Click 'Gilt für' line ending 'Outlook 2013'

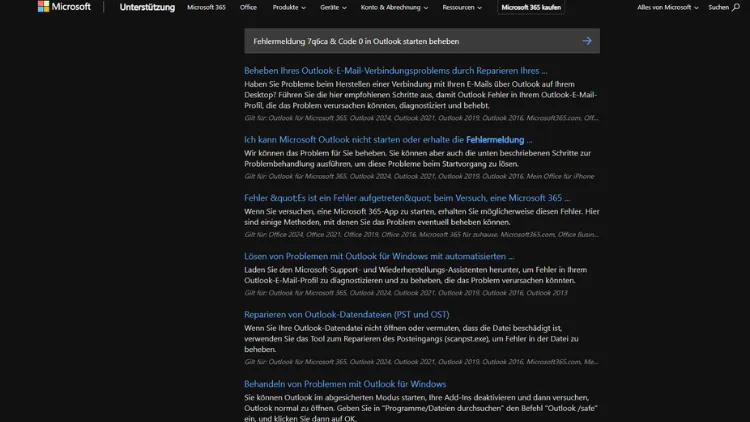[406, 293]
